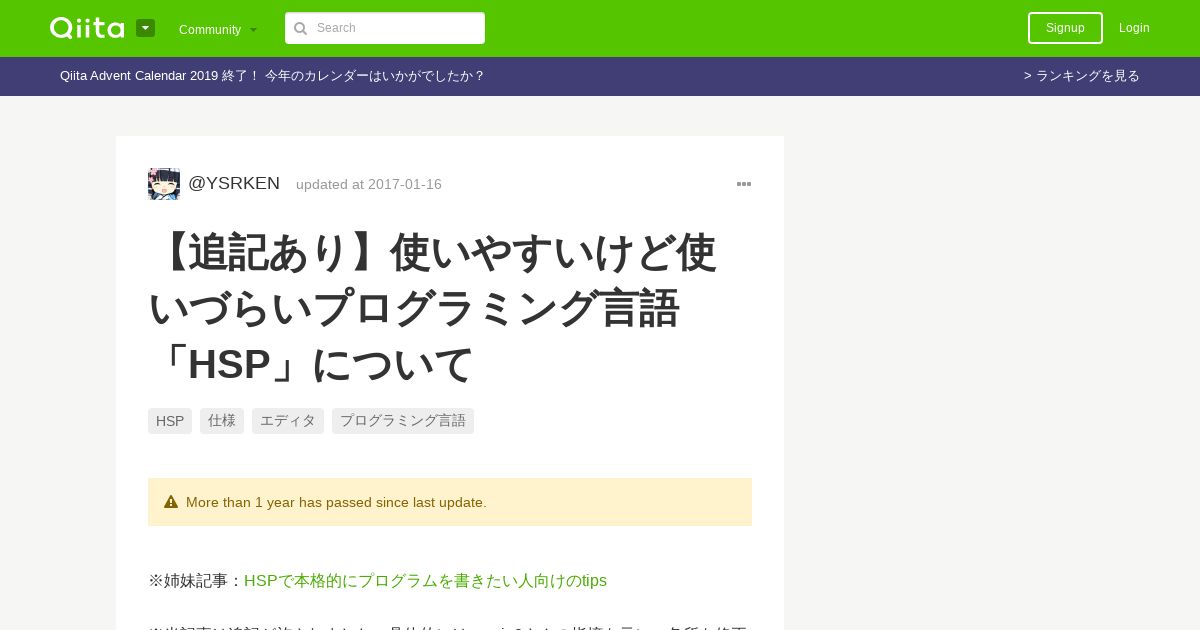1200x630 pixels.
Task: Select the HSP tag
Action: coord(170,421)
